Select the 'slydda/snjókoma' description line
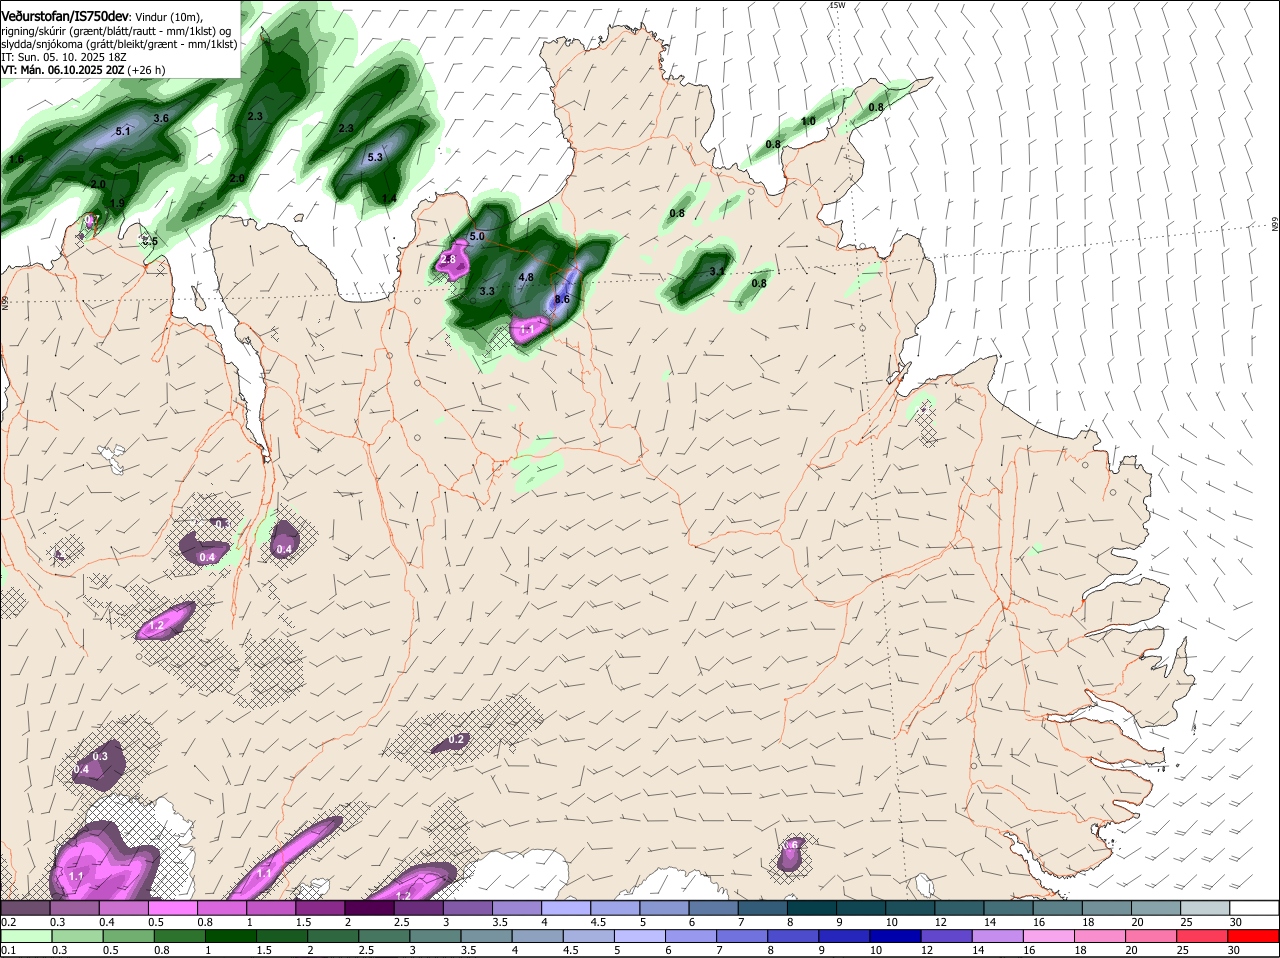Viewport: 1280px width, 958px height. coord(119,44)
